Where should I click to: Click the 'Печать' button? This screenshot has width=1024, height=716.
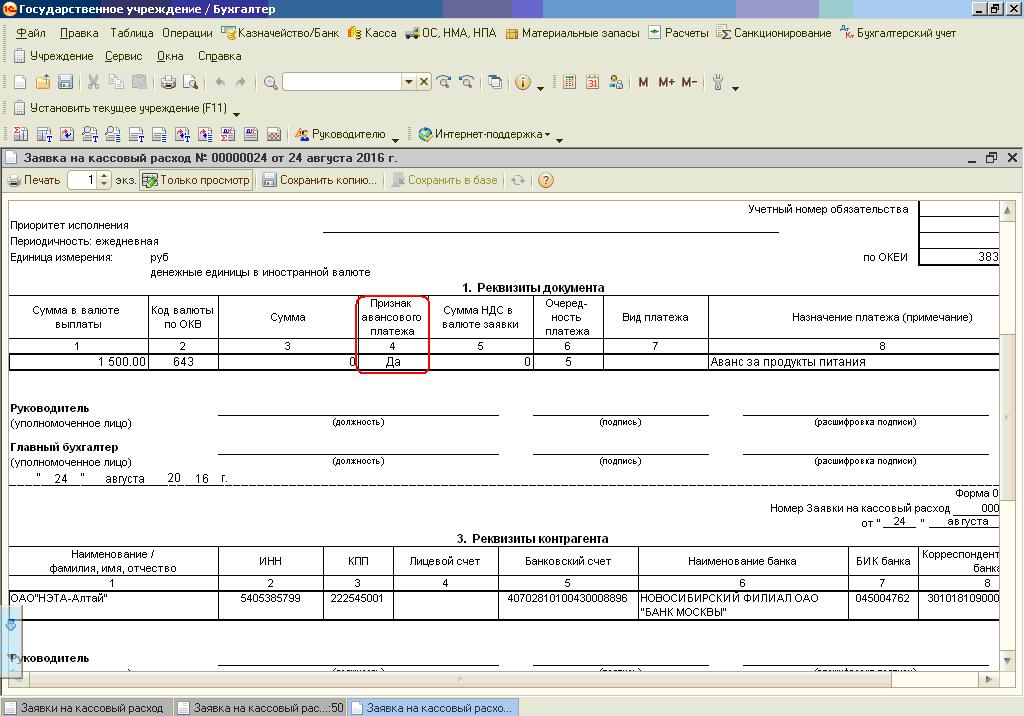[34, 181]
